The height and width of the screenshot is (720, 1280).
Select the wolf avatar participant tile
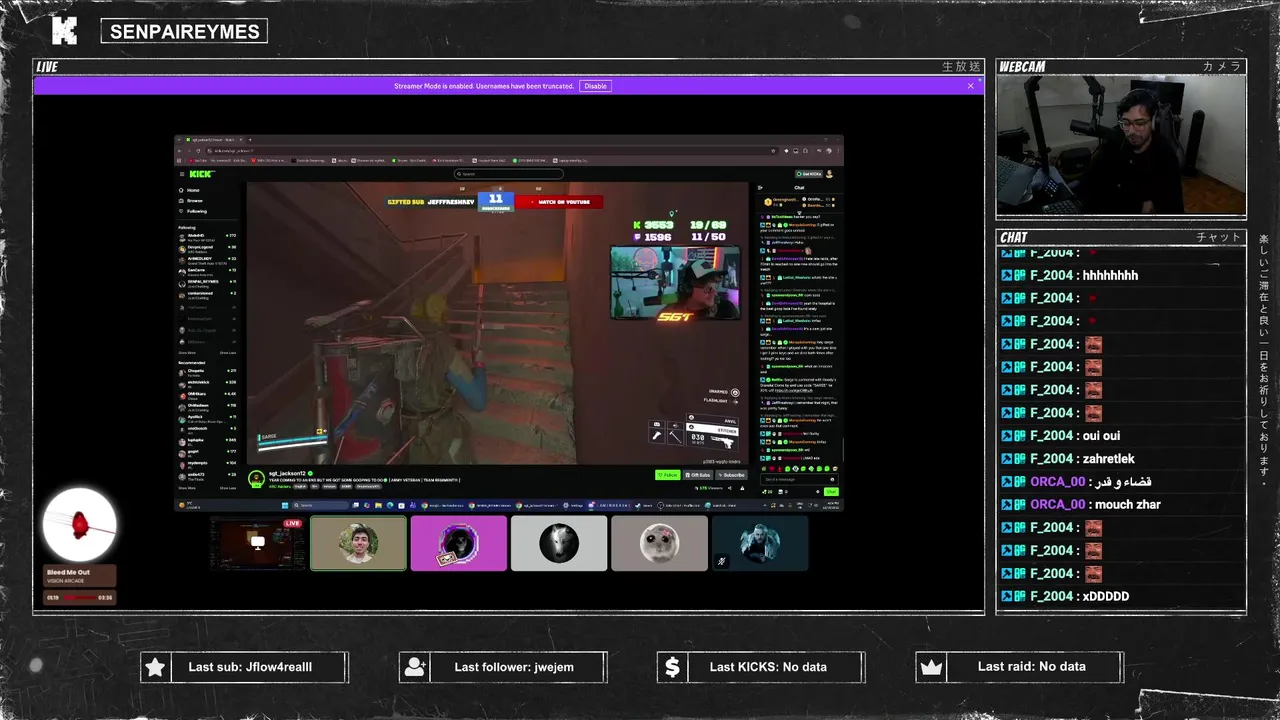coord(559,543)
